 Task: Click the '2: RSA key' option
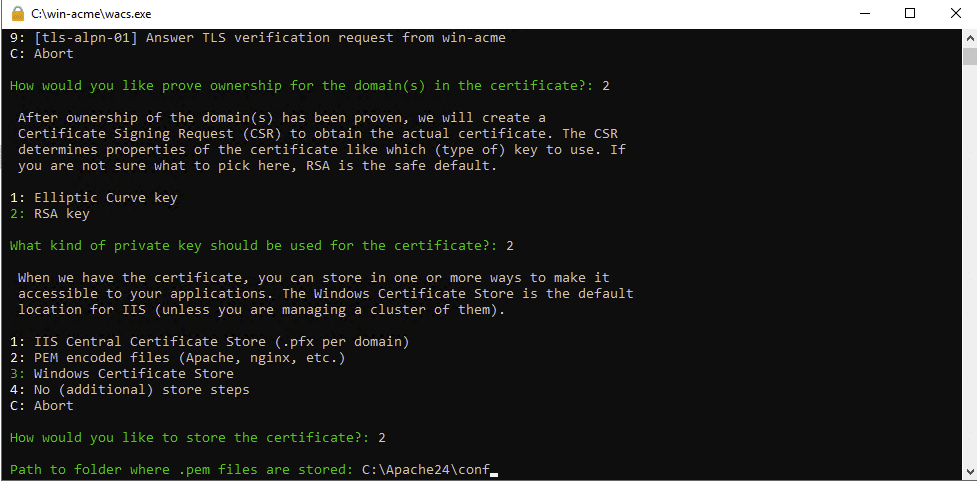click(x=50, y=214)
